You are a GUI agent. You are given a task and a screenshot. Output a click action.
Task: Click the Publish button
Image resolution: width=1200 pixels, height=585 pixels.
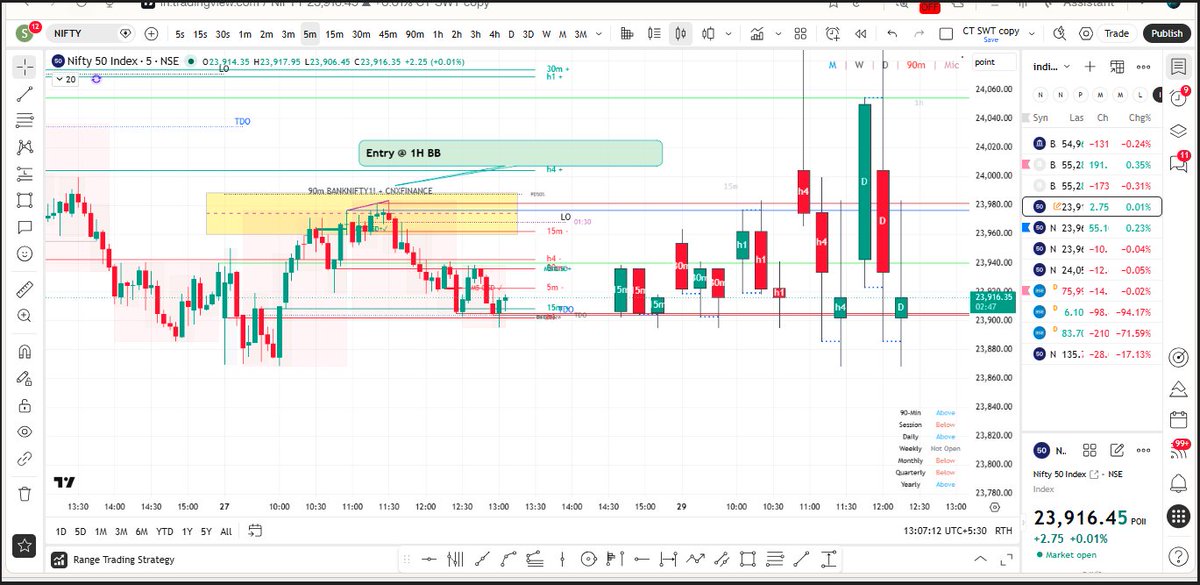point(1166,33)
